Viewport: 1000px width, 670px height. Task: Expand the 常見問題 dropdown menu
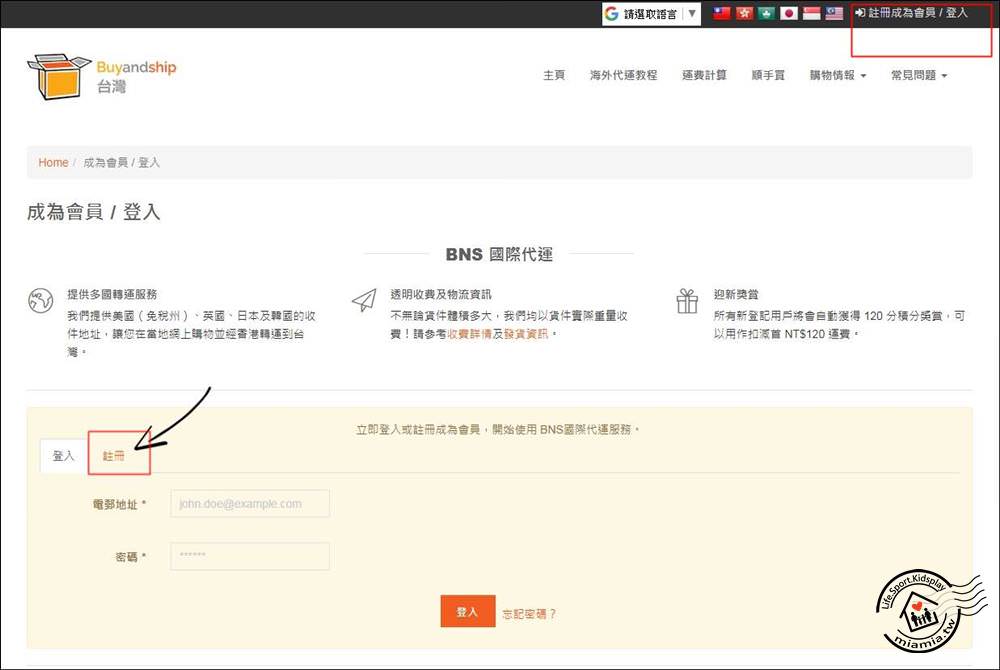coord(918,76)
